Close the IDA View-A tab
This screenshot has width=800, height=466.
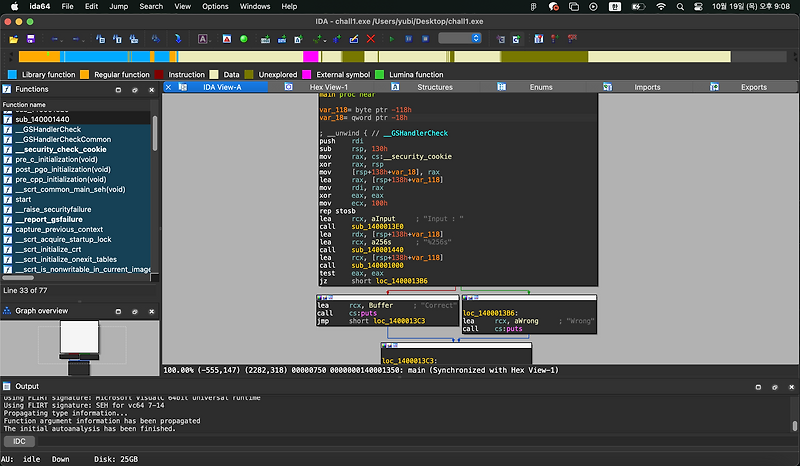170,88
